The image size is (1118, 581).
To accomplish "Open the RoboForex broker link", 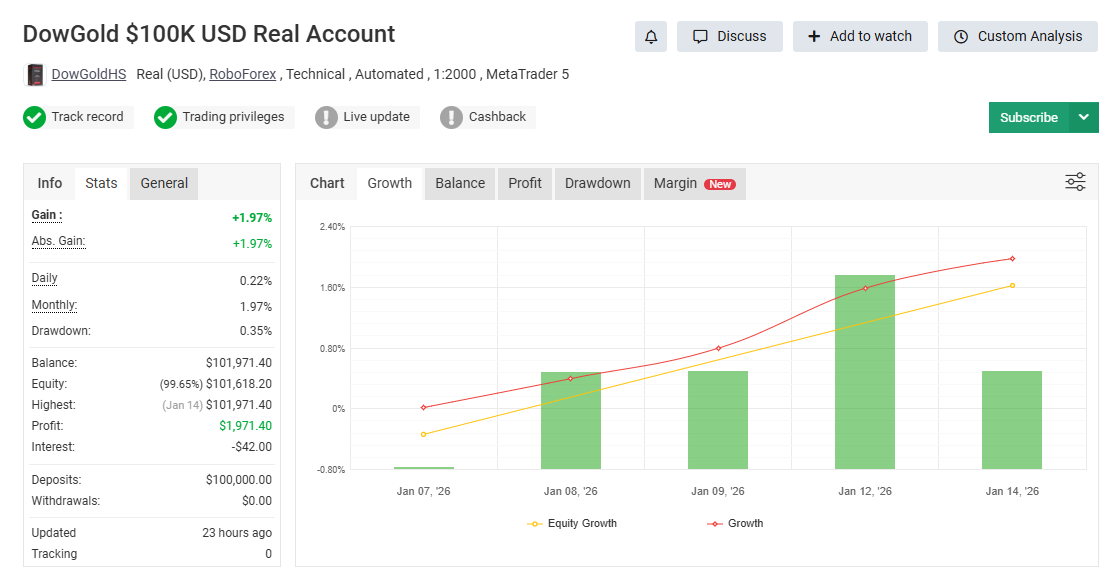I will point(243,74).
